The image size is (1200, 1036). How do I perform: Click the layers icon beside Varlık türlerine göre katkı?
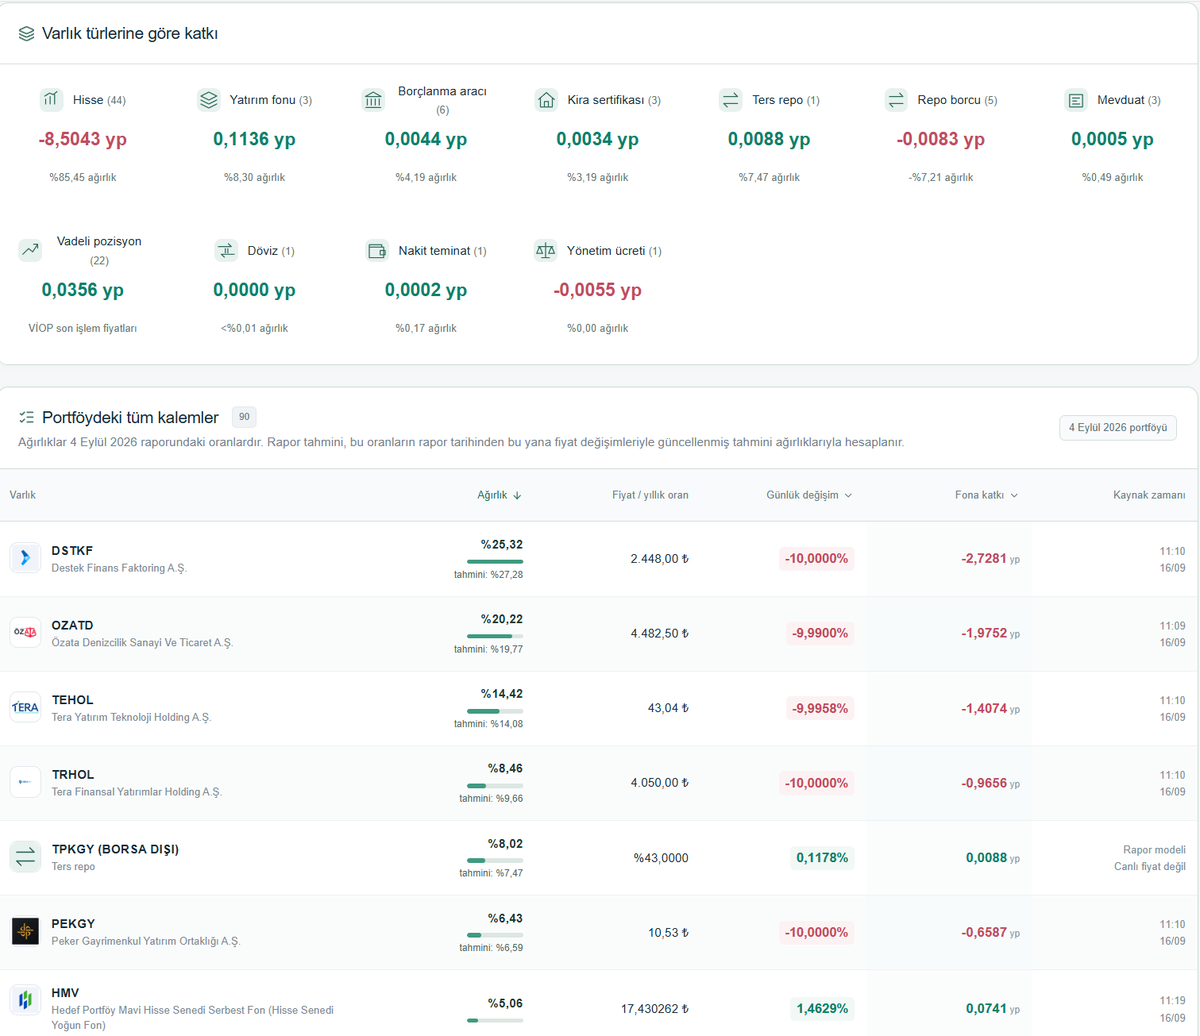(x=27, y=34)
